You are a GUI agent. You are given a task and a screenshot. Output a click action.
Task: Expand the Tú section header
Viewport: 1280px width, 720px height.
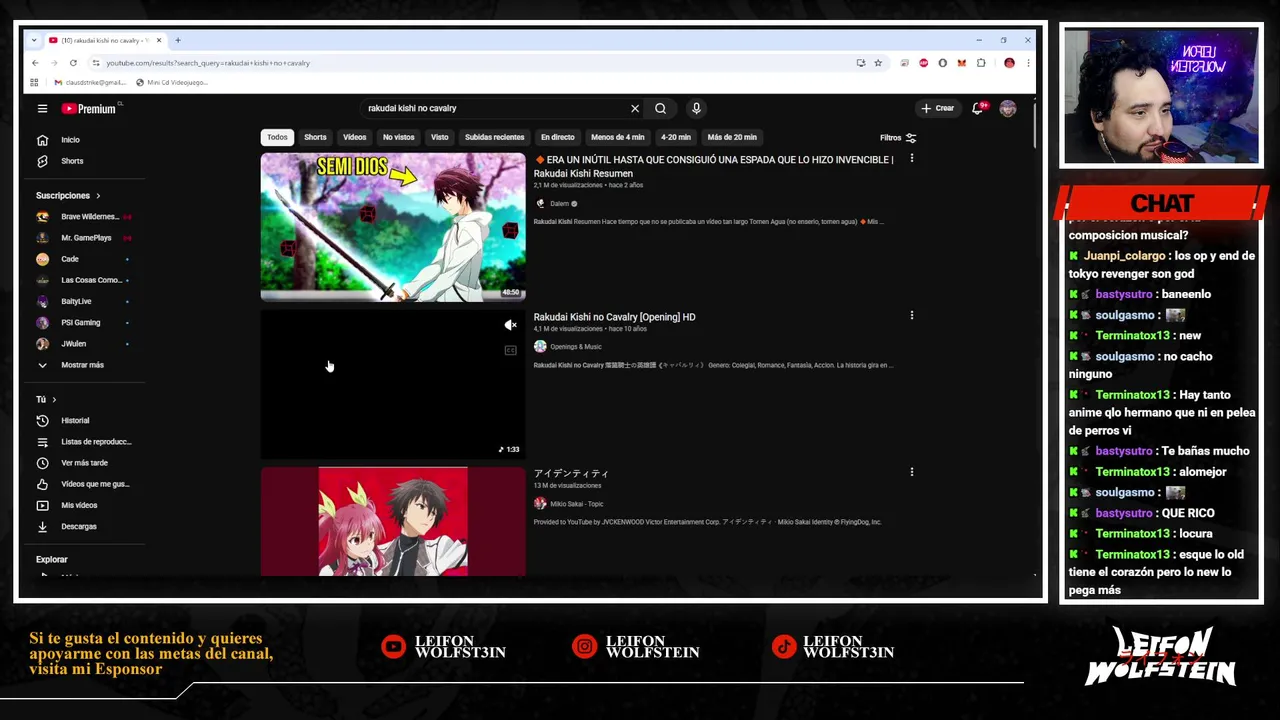(46, 400)
